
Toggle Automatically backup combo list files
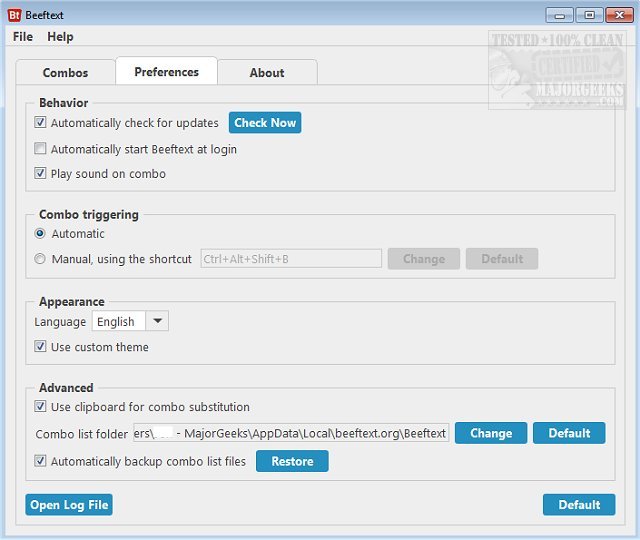(40, 461)
